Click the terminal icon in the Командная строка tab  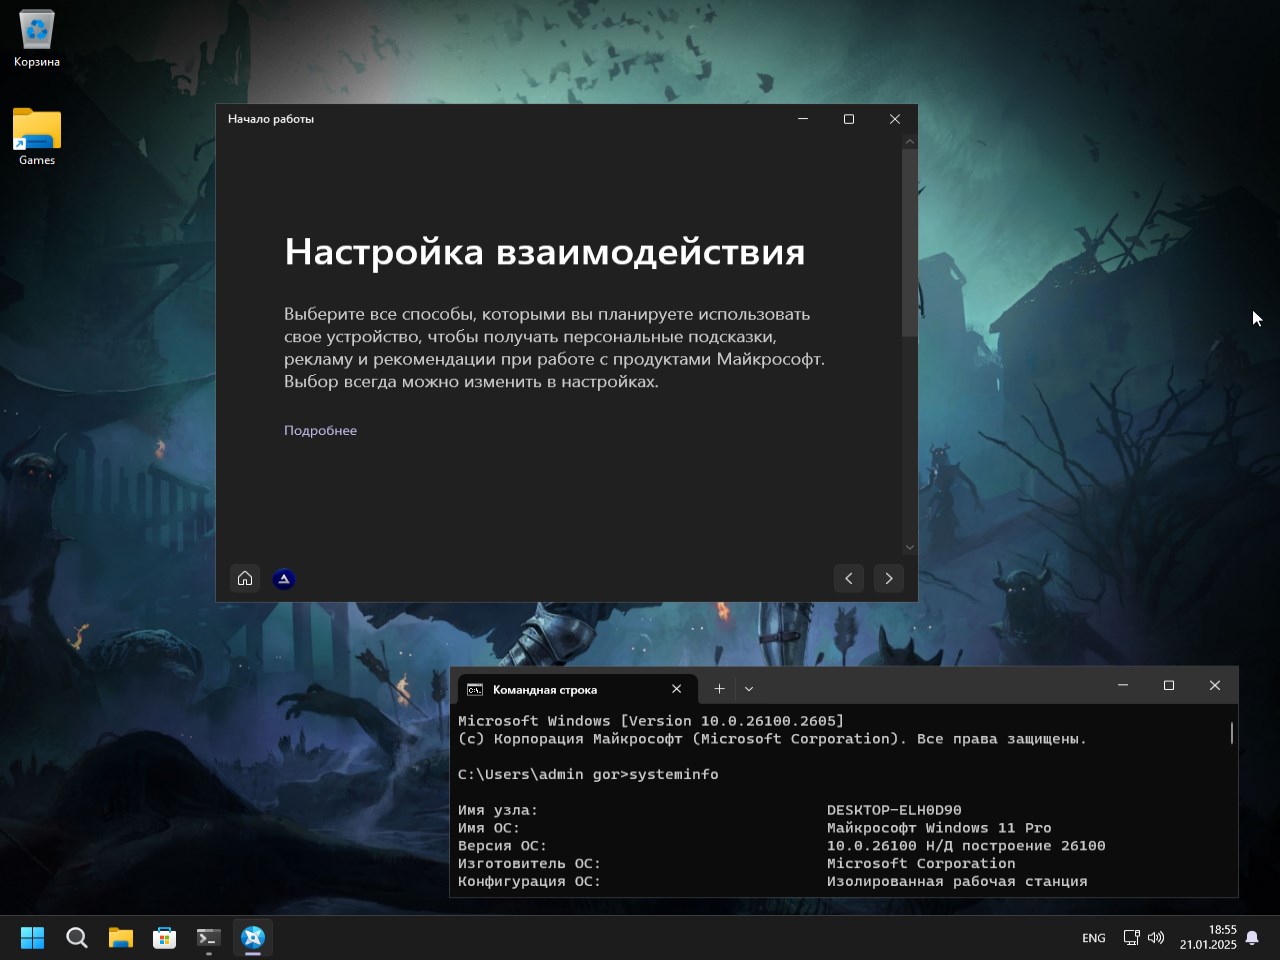click(475, 690)
